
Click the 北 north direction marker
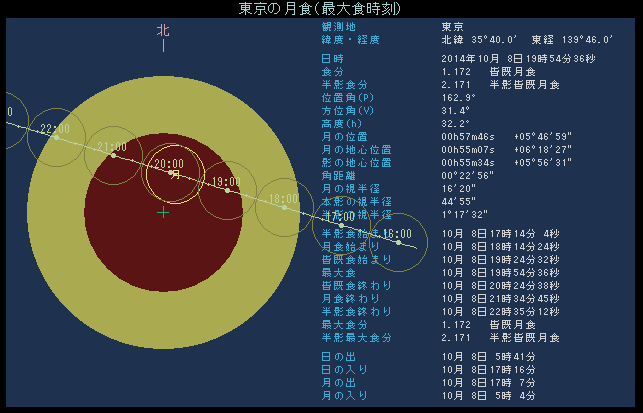(x=163, y=31)
